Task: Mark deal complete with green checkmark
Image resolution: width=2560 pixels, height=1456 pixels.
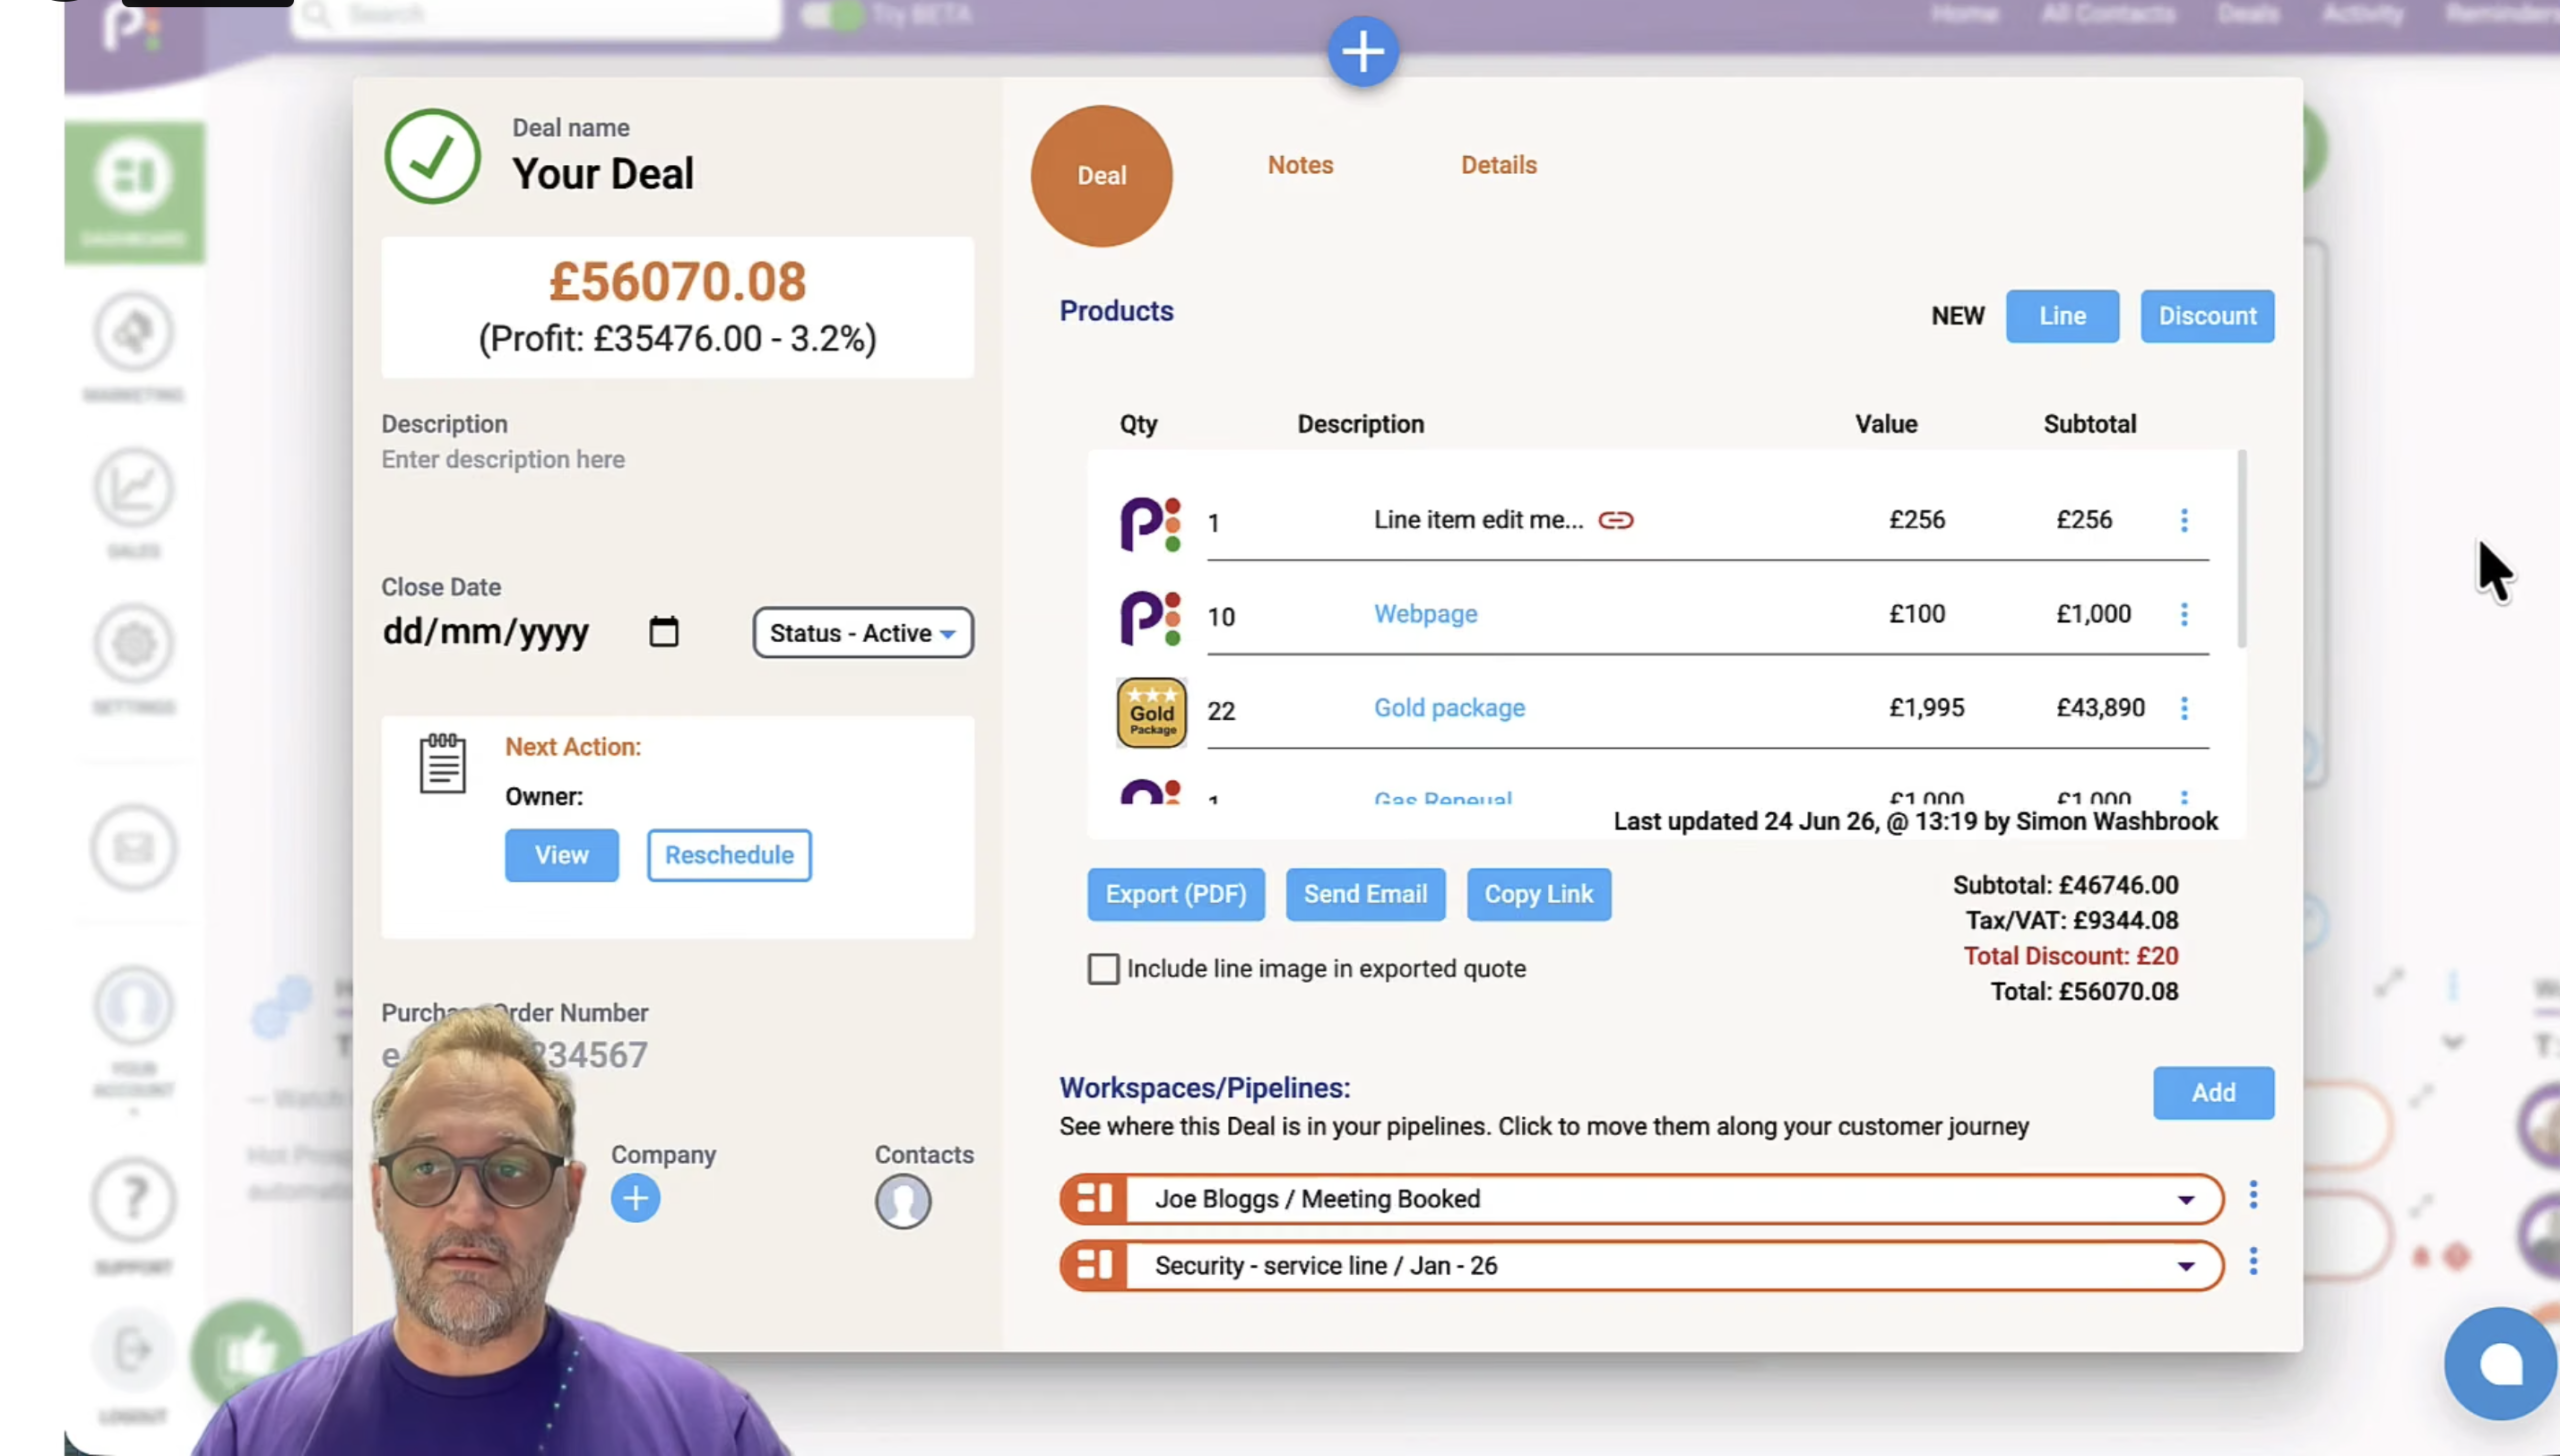Action: click(x=433, y=156)
